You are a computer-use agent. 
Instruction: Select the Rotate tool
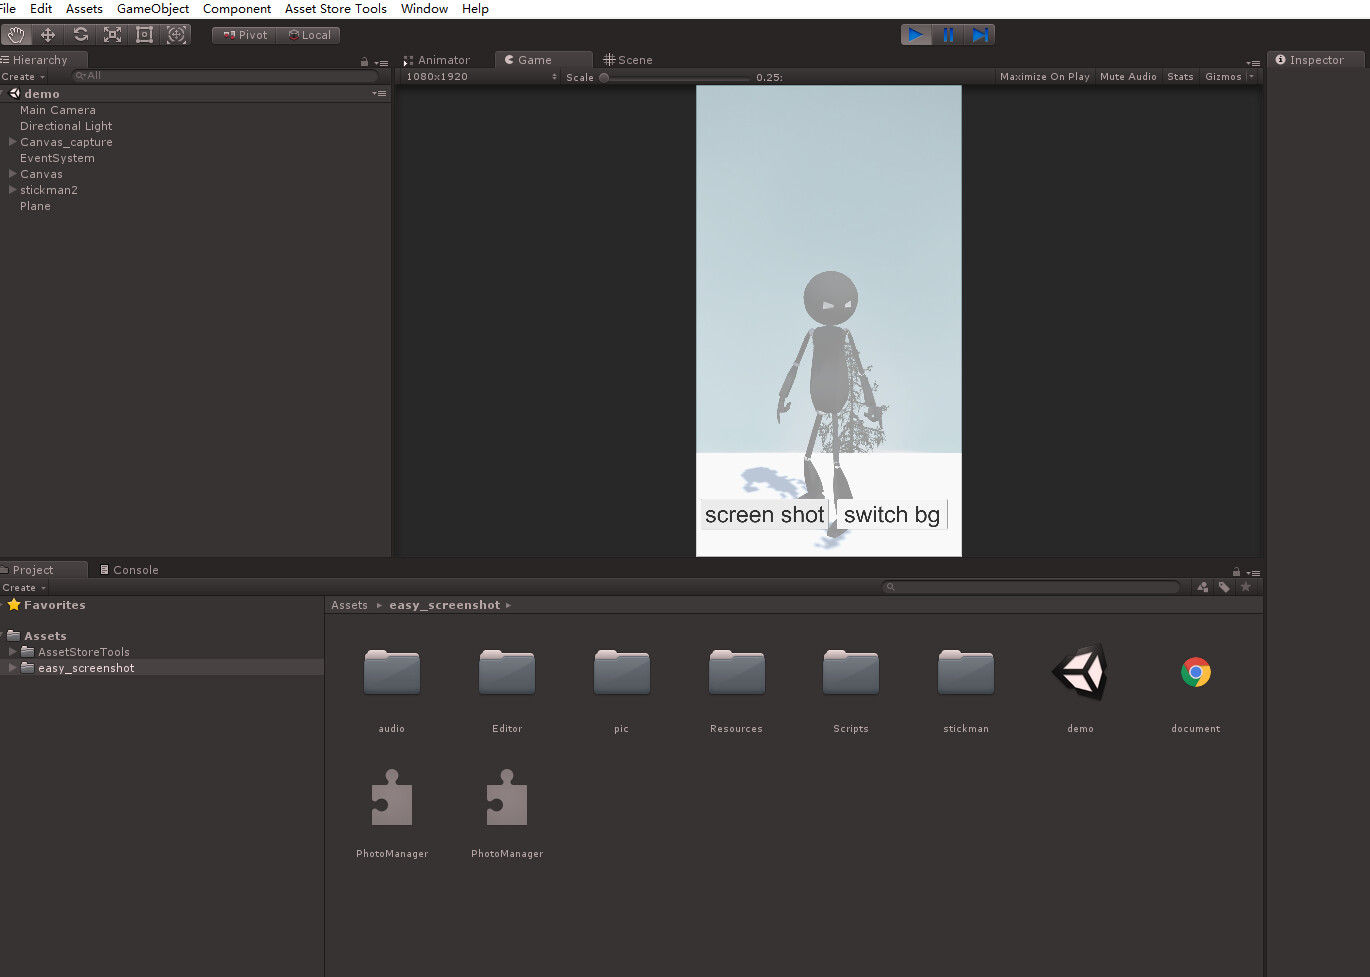[80, 34]
